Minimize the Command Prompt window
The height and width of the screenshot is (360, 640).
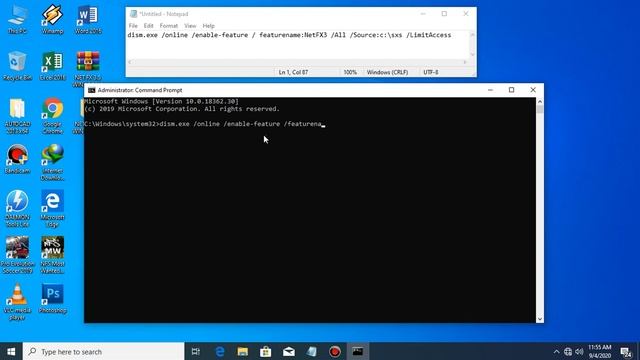coord(490,90)
